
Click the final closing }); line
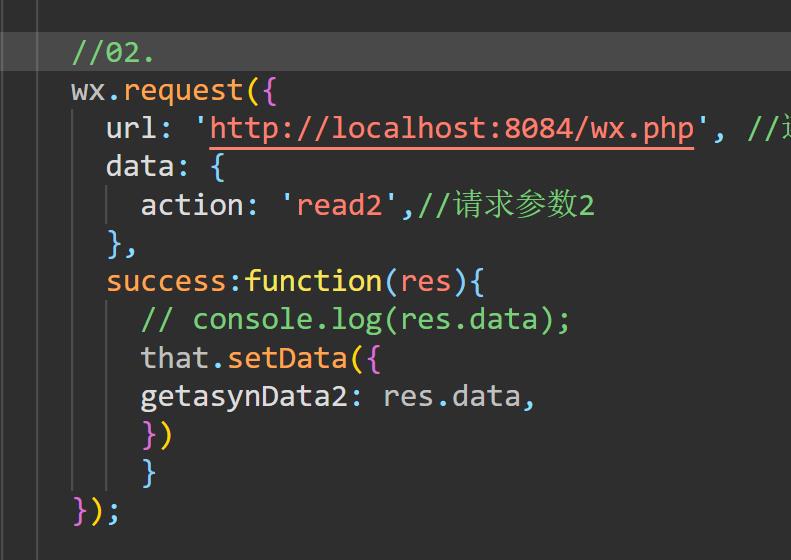coord(96,510)
